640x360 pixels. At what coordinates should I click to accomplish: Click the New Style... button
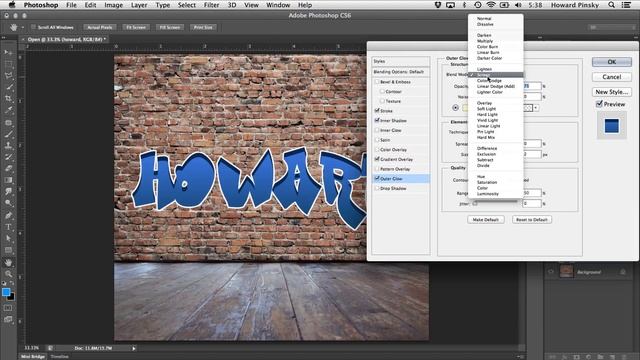point(611,92)
